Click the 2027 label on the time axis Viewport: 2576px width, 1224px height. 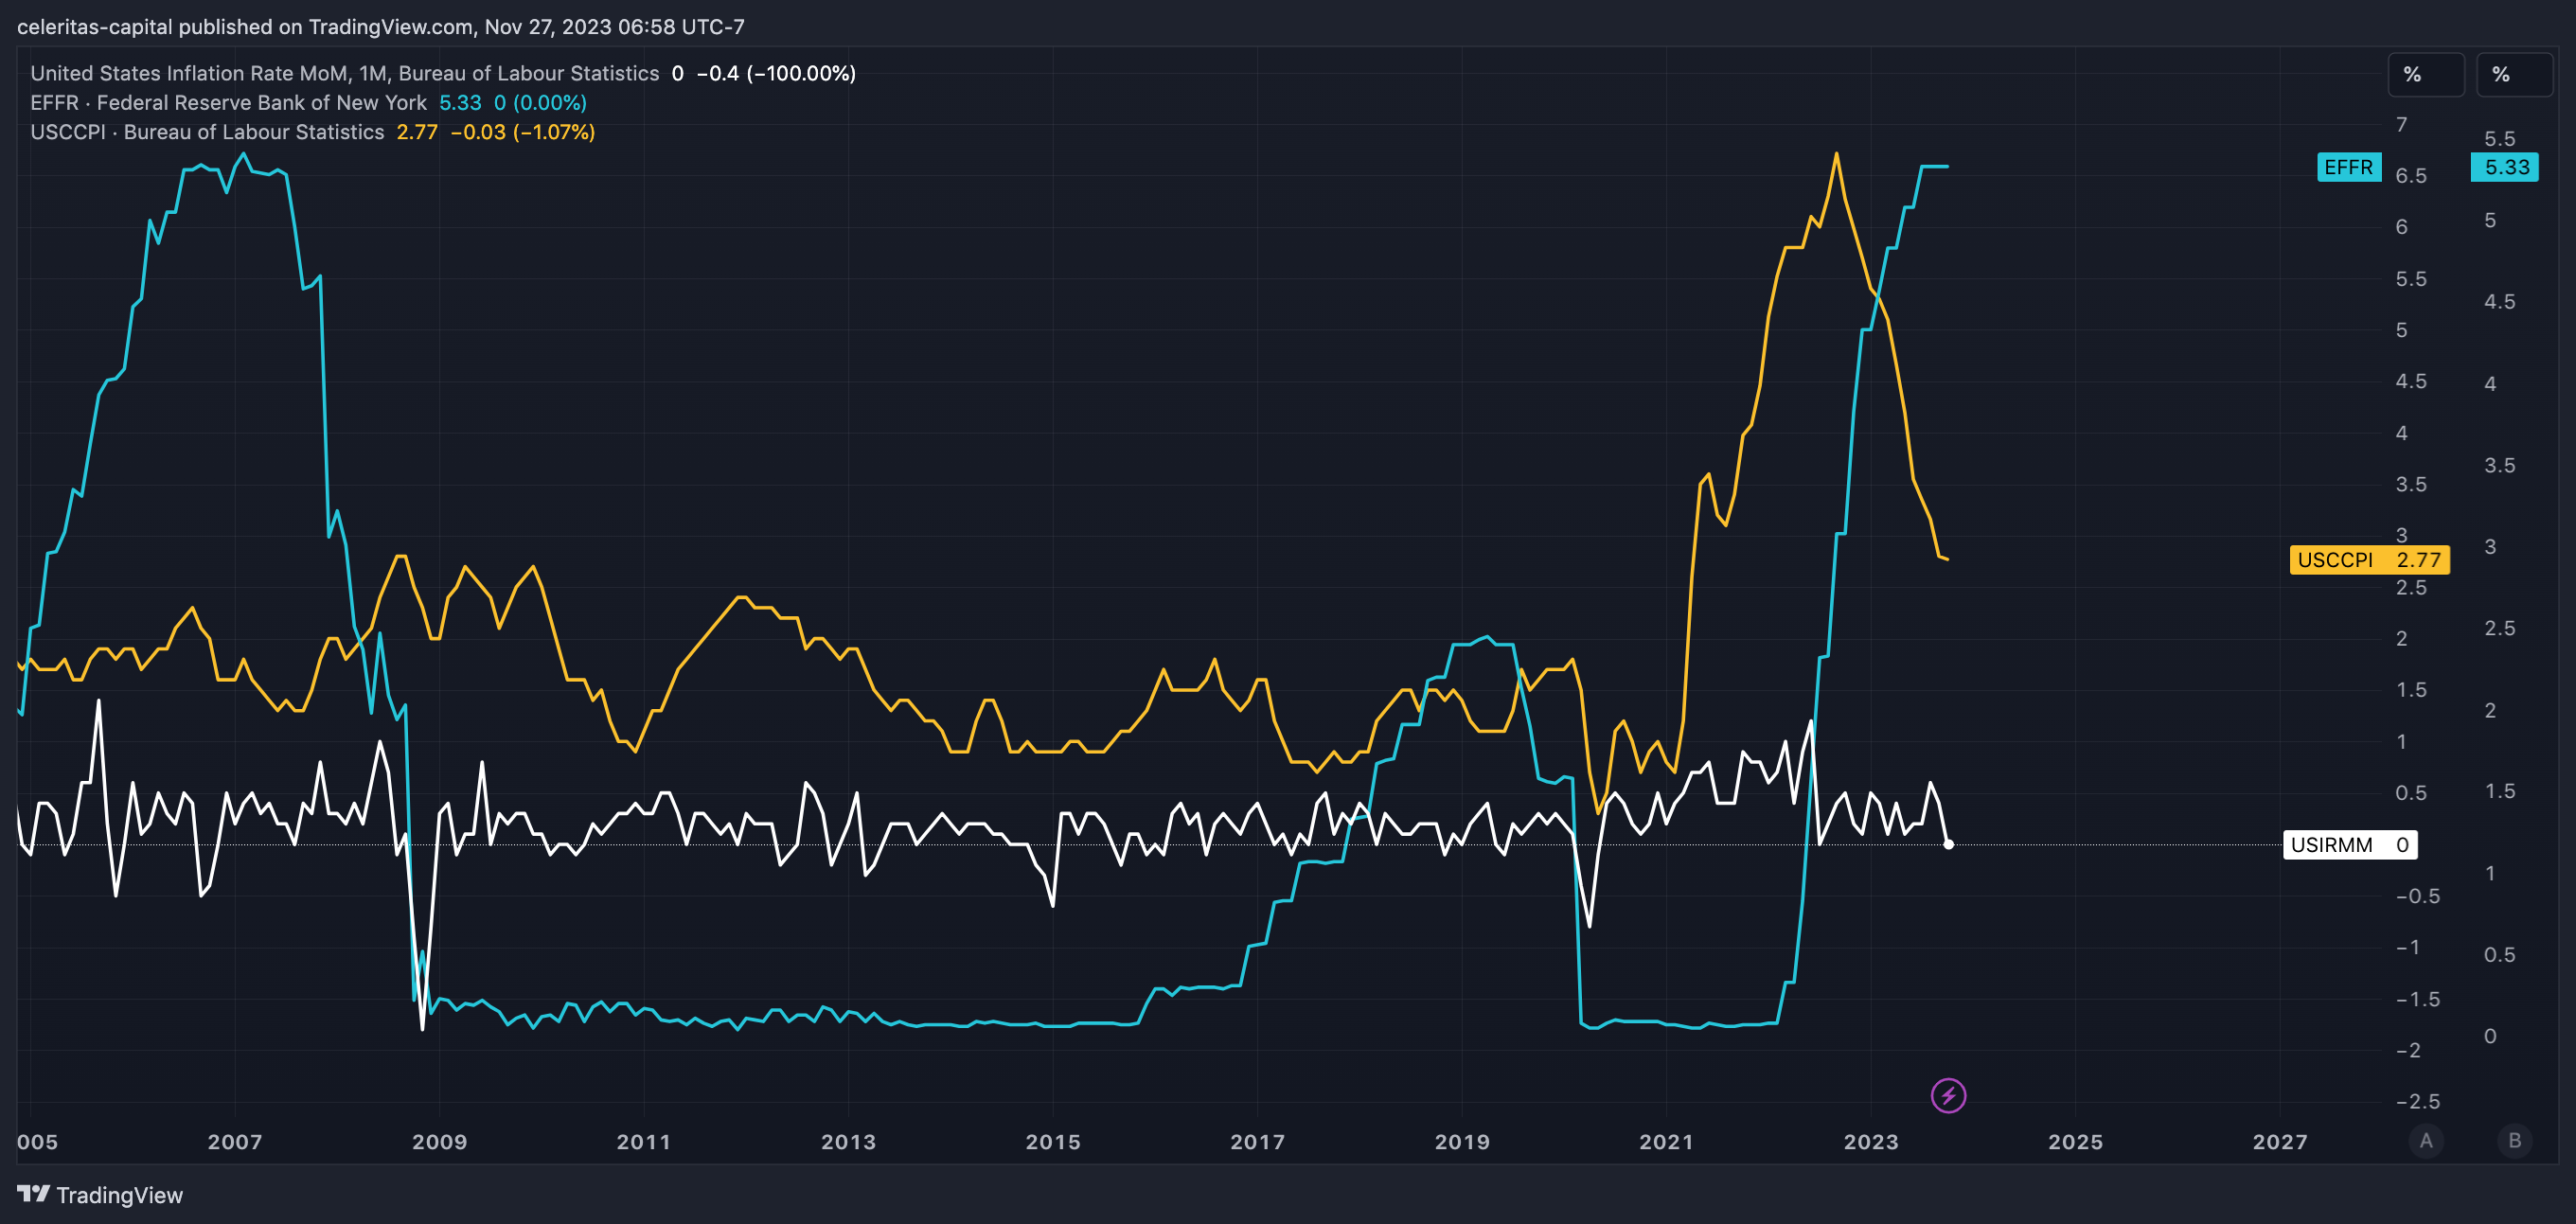point(2279,1141)
